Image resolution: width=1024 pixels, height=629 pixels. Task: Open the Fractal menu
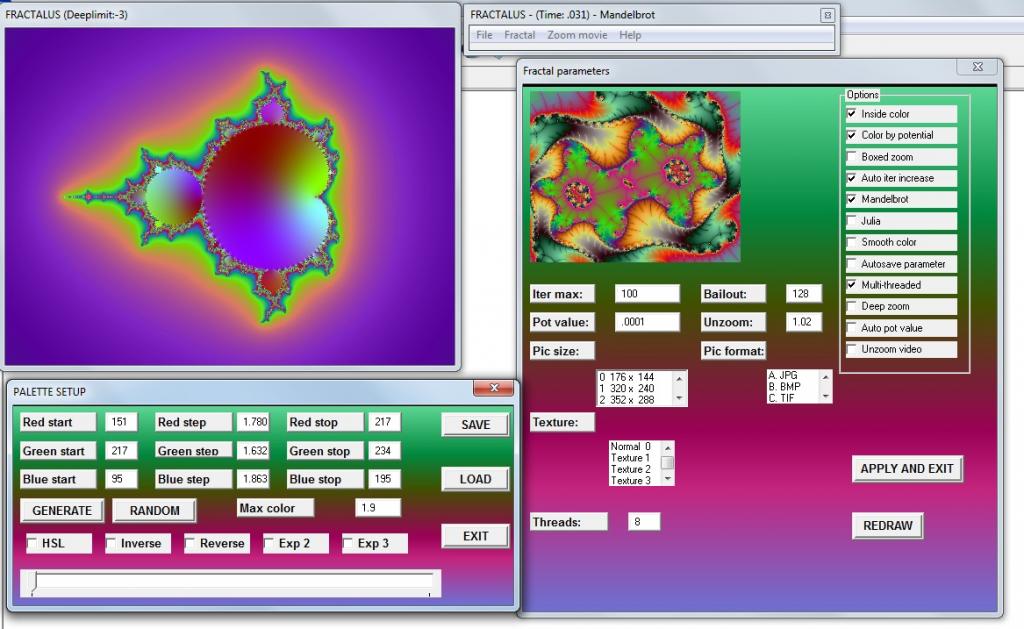click(519, 35)
